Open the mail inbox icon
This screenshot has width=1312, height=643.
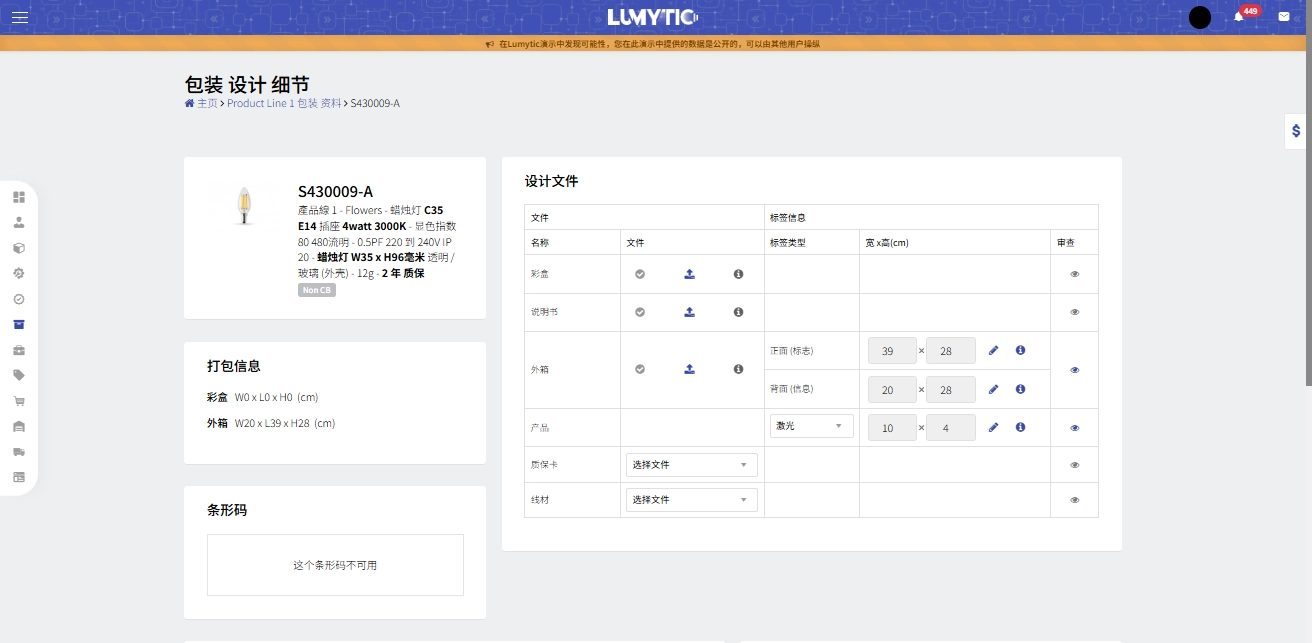point(1284,17)
